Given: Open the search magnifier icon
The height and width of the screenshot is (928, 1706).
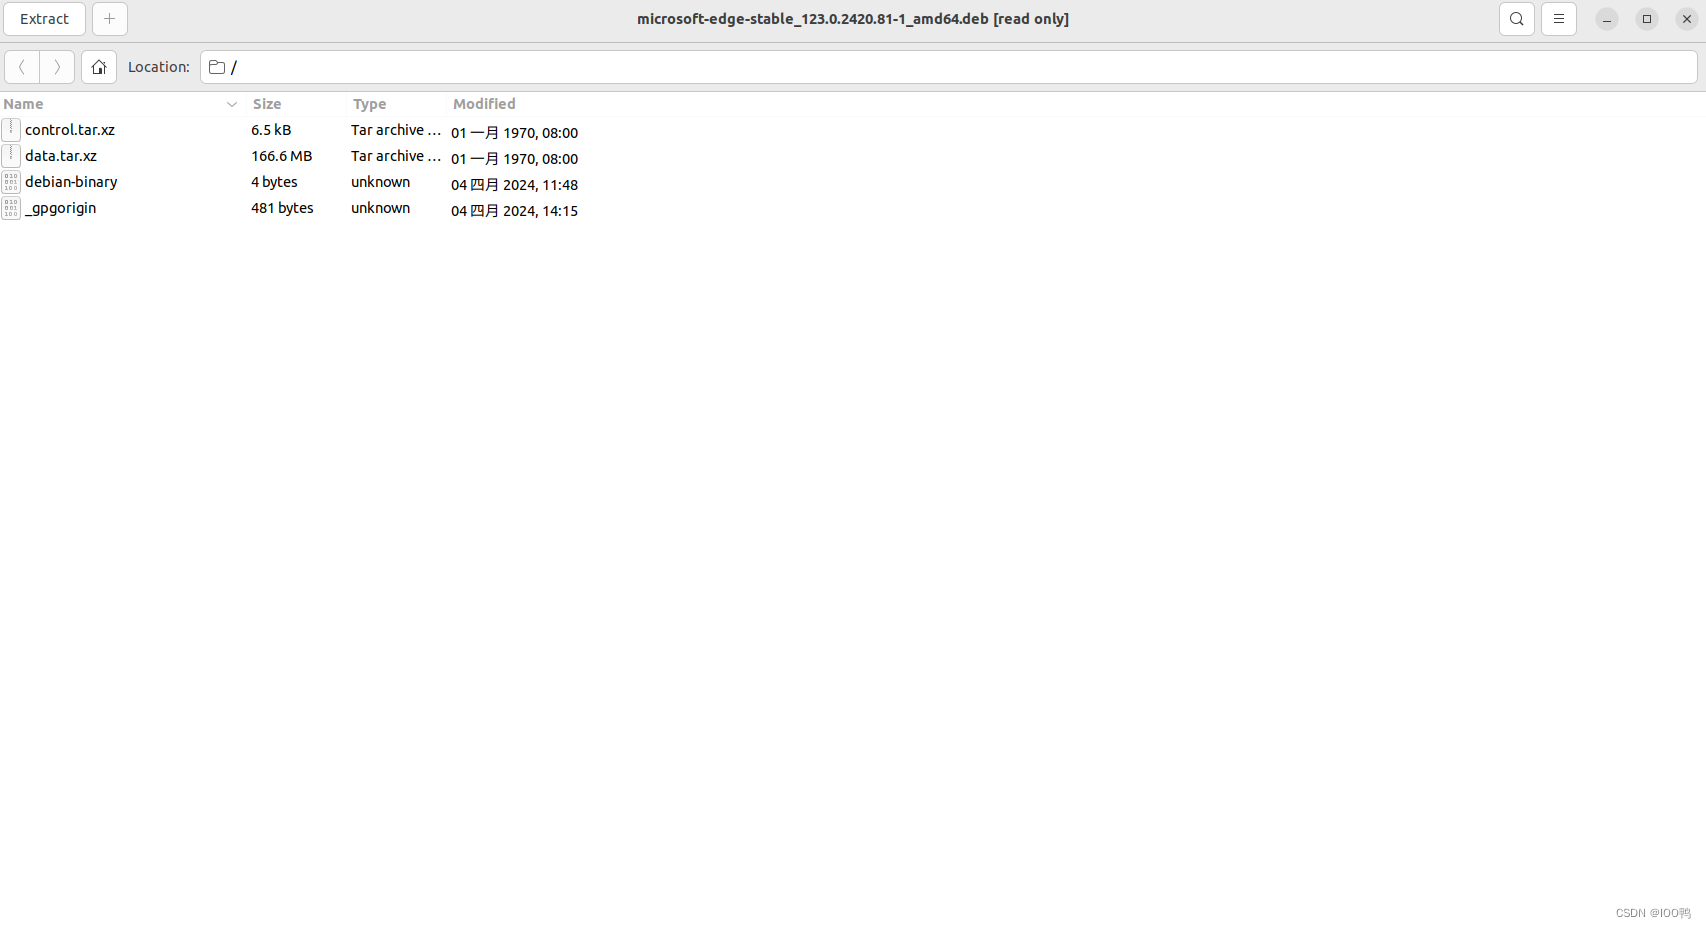Looking at the screenshot, I should (x=1517, y=19).
